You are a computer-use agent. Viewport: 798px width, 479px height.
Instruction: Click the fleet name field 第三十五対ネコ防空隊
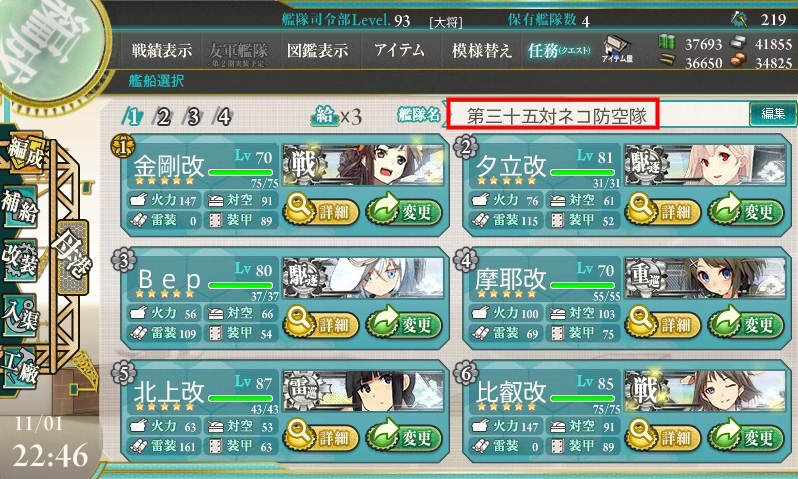pos(553,114)
